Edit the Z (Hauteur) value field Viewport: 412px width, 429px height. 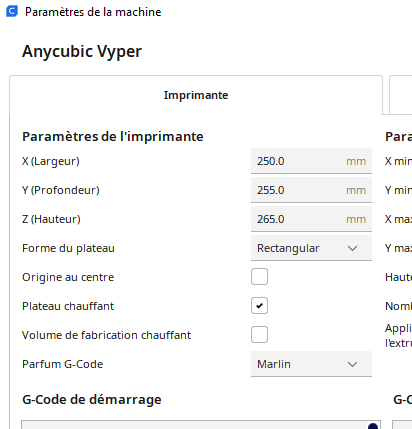311,219
